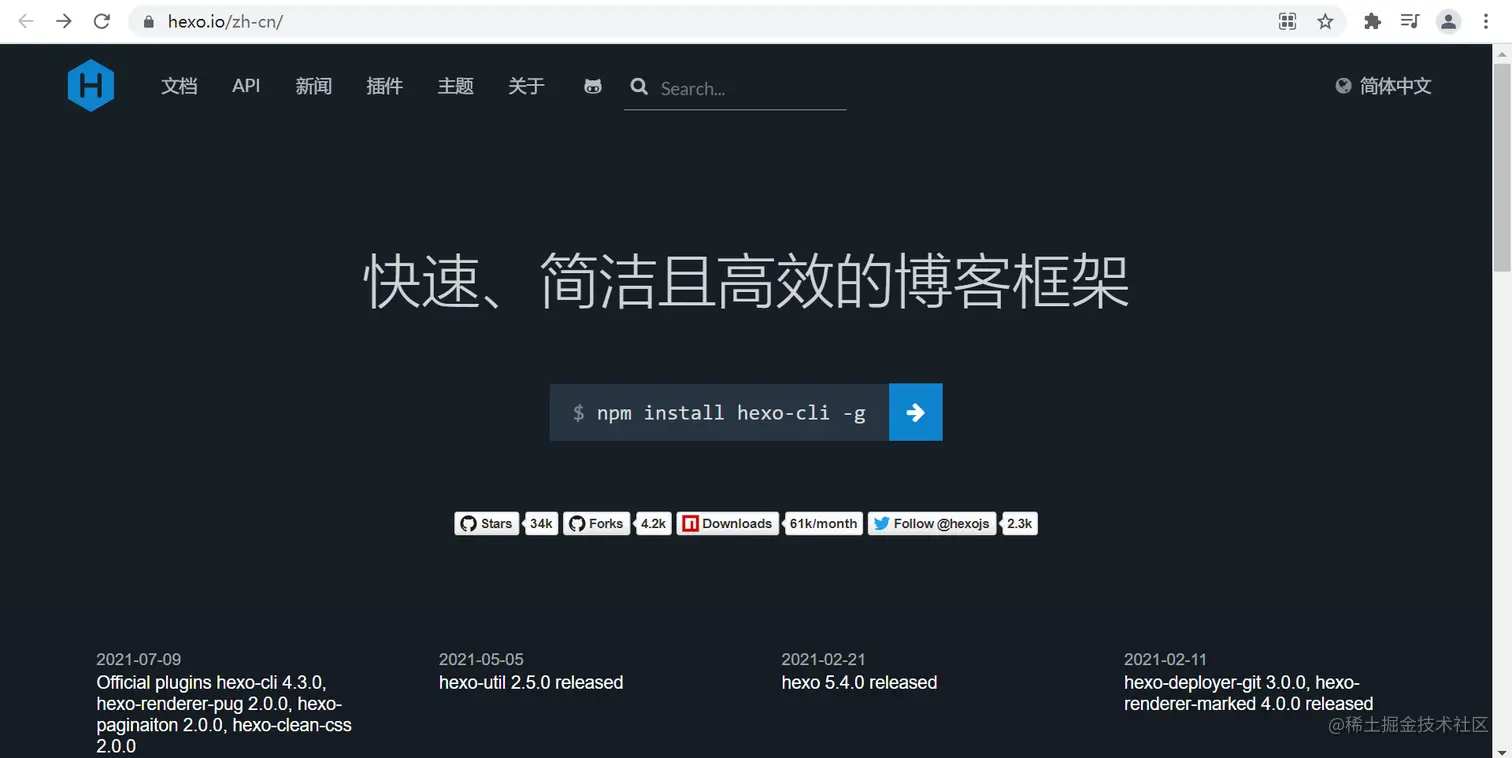Open hexo-util 2.5.0 released news
Viewport: 1512px width, 758px height.
531,683
